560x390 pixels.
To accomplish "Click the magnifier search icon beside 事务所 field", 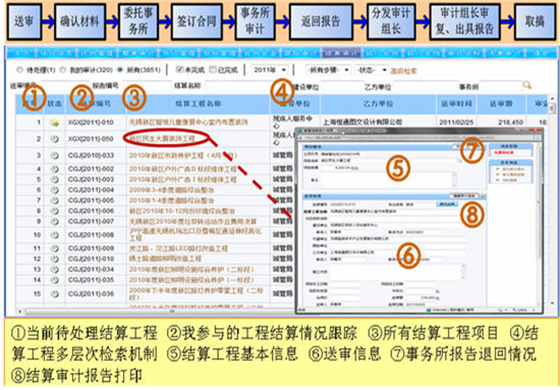I will click(x=527, y=85).
